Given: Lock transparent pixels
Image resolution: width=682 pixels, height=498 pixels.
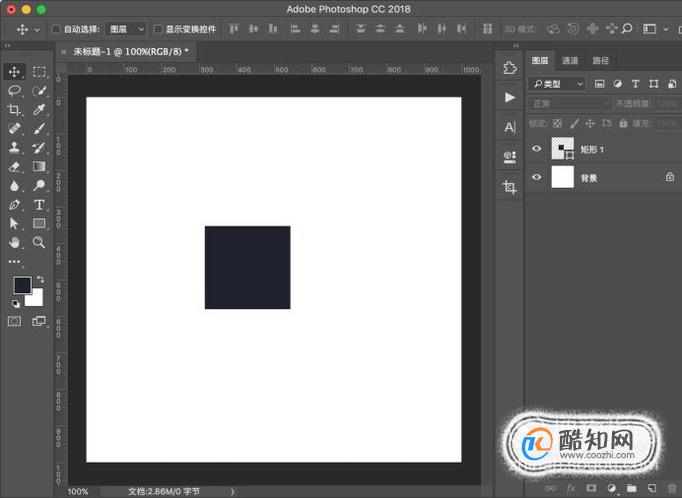Looking at the screenshot, I should point(557,124).
